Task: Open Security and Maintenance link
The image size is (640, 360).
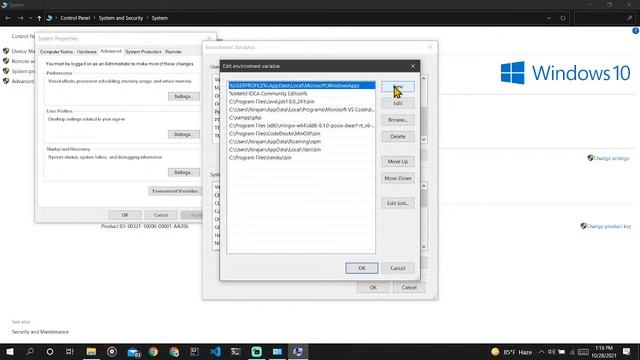Action: coord(40,332)
